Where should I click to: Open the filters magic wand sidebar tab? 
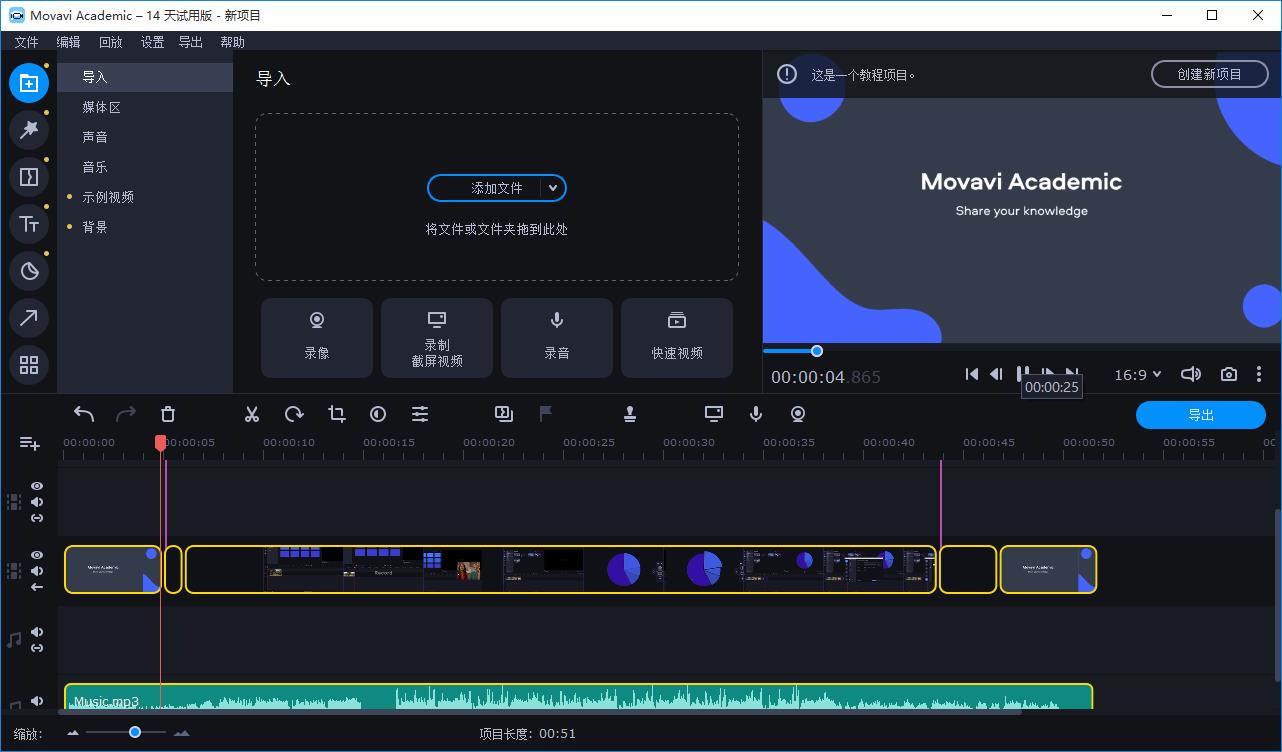pos(29,130)
